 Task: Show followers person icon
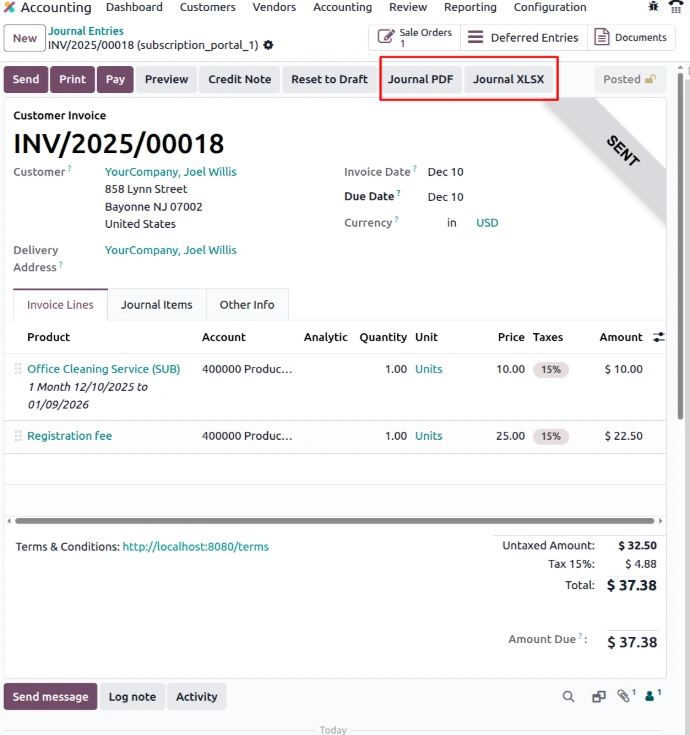click(x=651, y=696)
